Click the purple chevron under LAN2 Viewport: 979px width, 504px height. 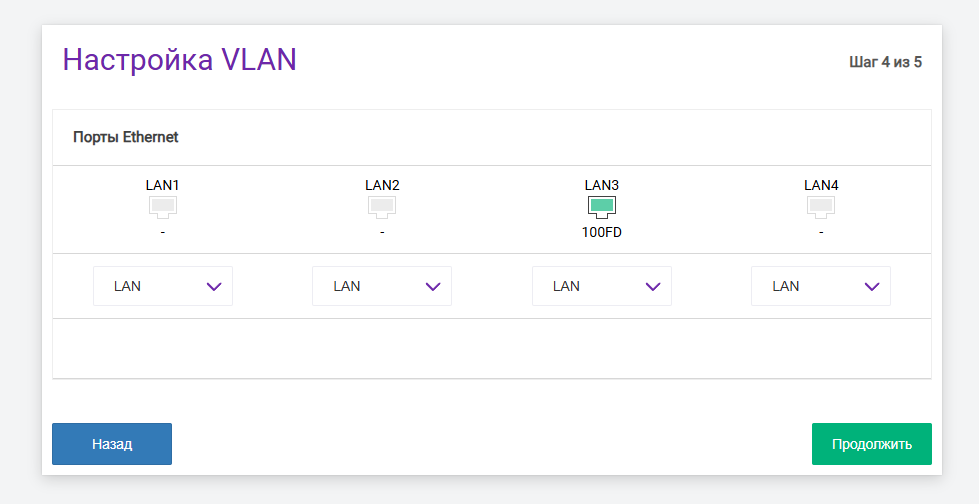tap(433, 287)
